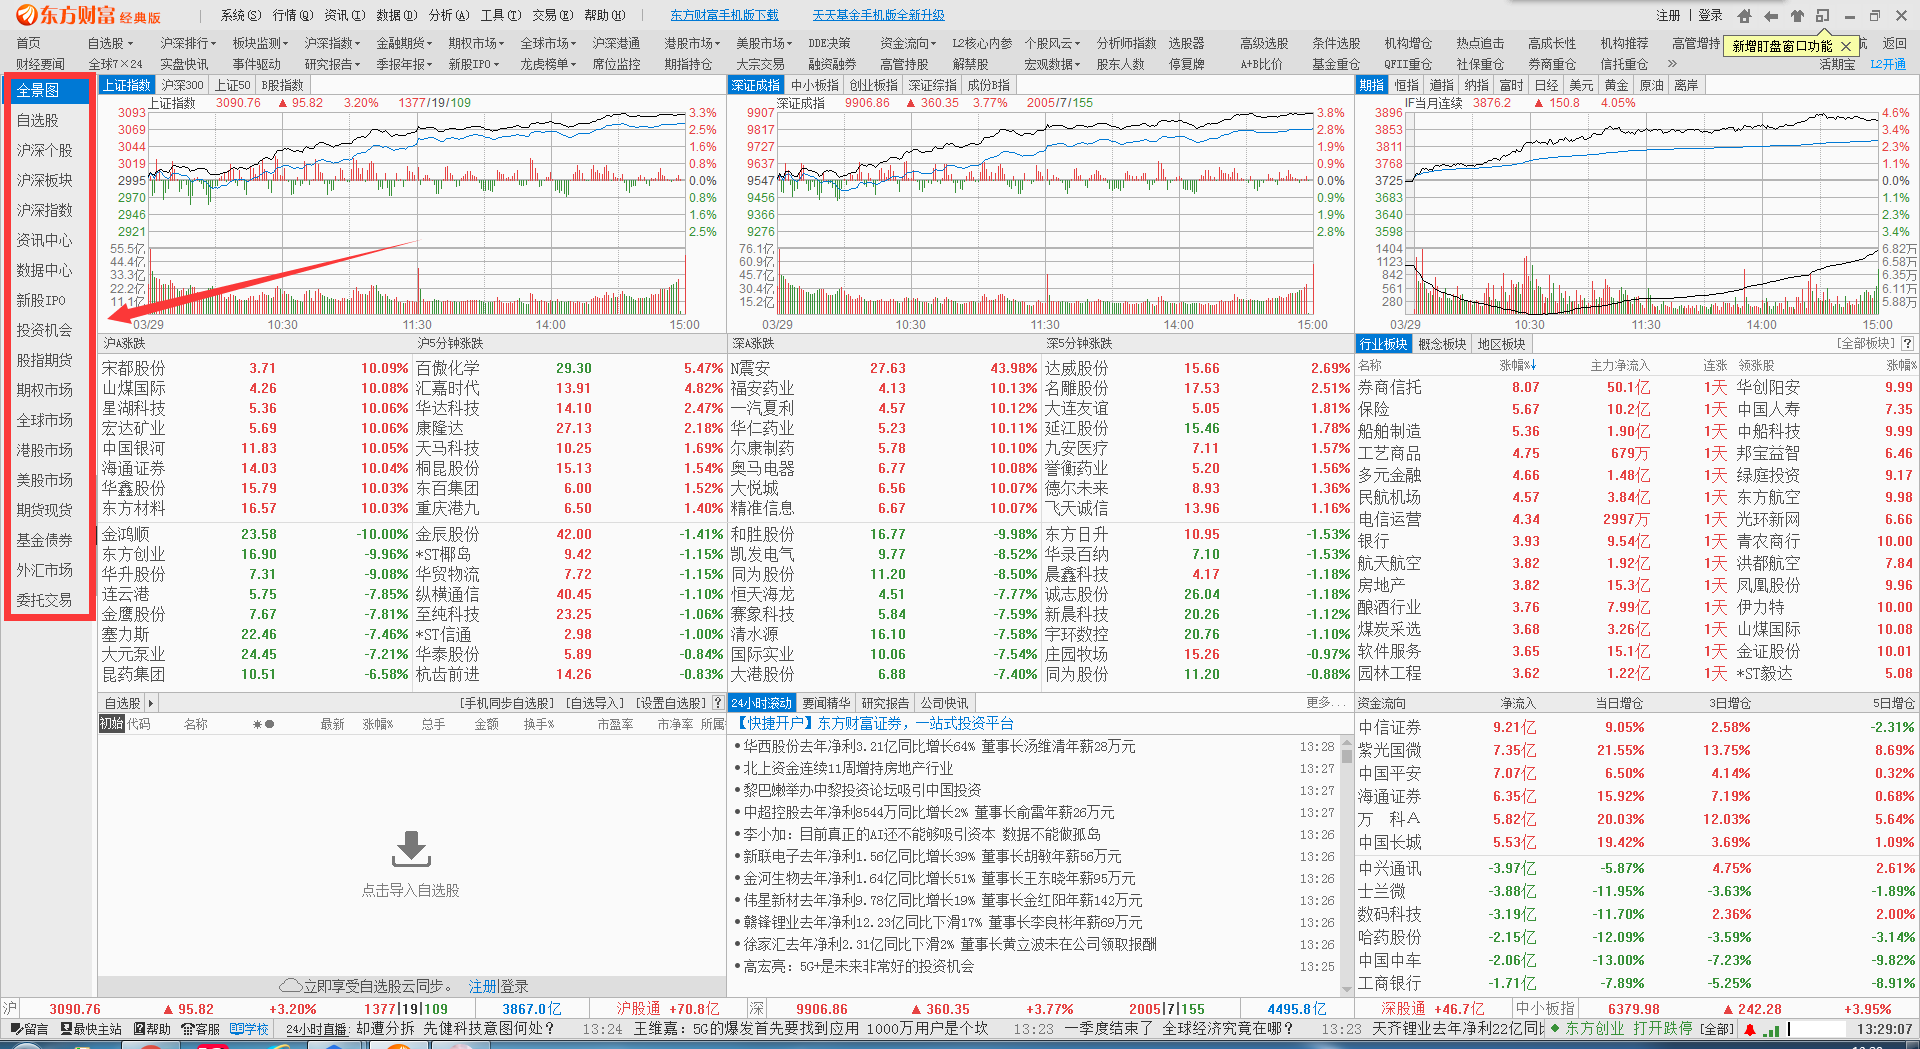The height and width of the screenshot is (1049, 1920).
Task: Click 手机同步自选股 button
Action: coord(506,703)
